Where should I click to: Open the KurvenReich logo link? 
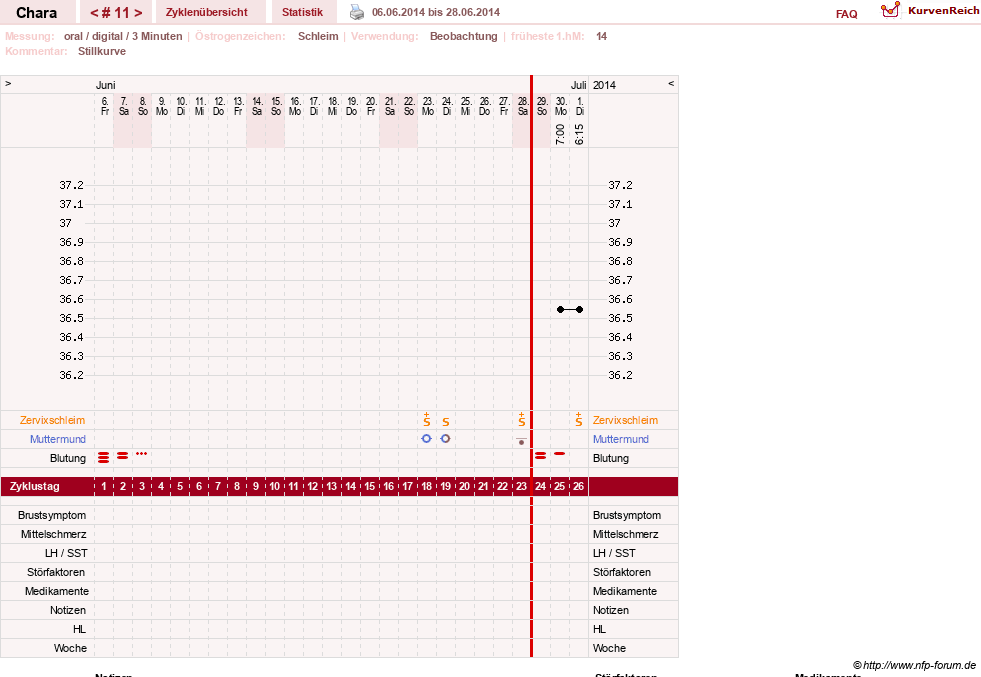pos(930,11)
